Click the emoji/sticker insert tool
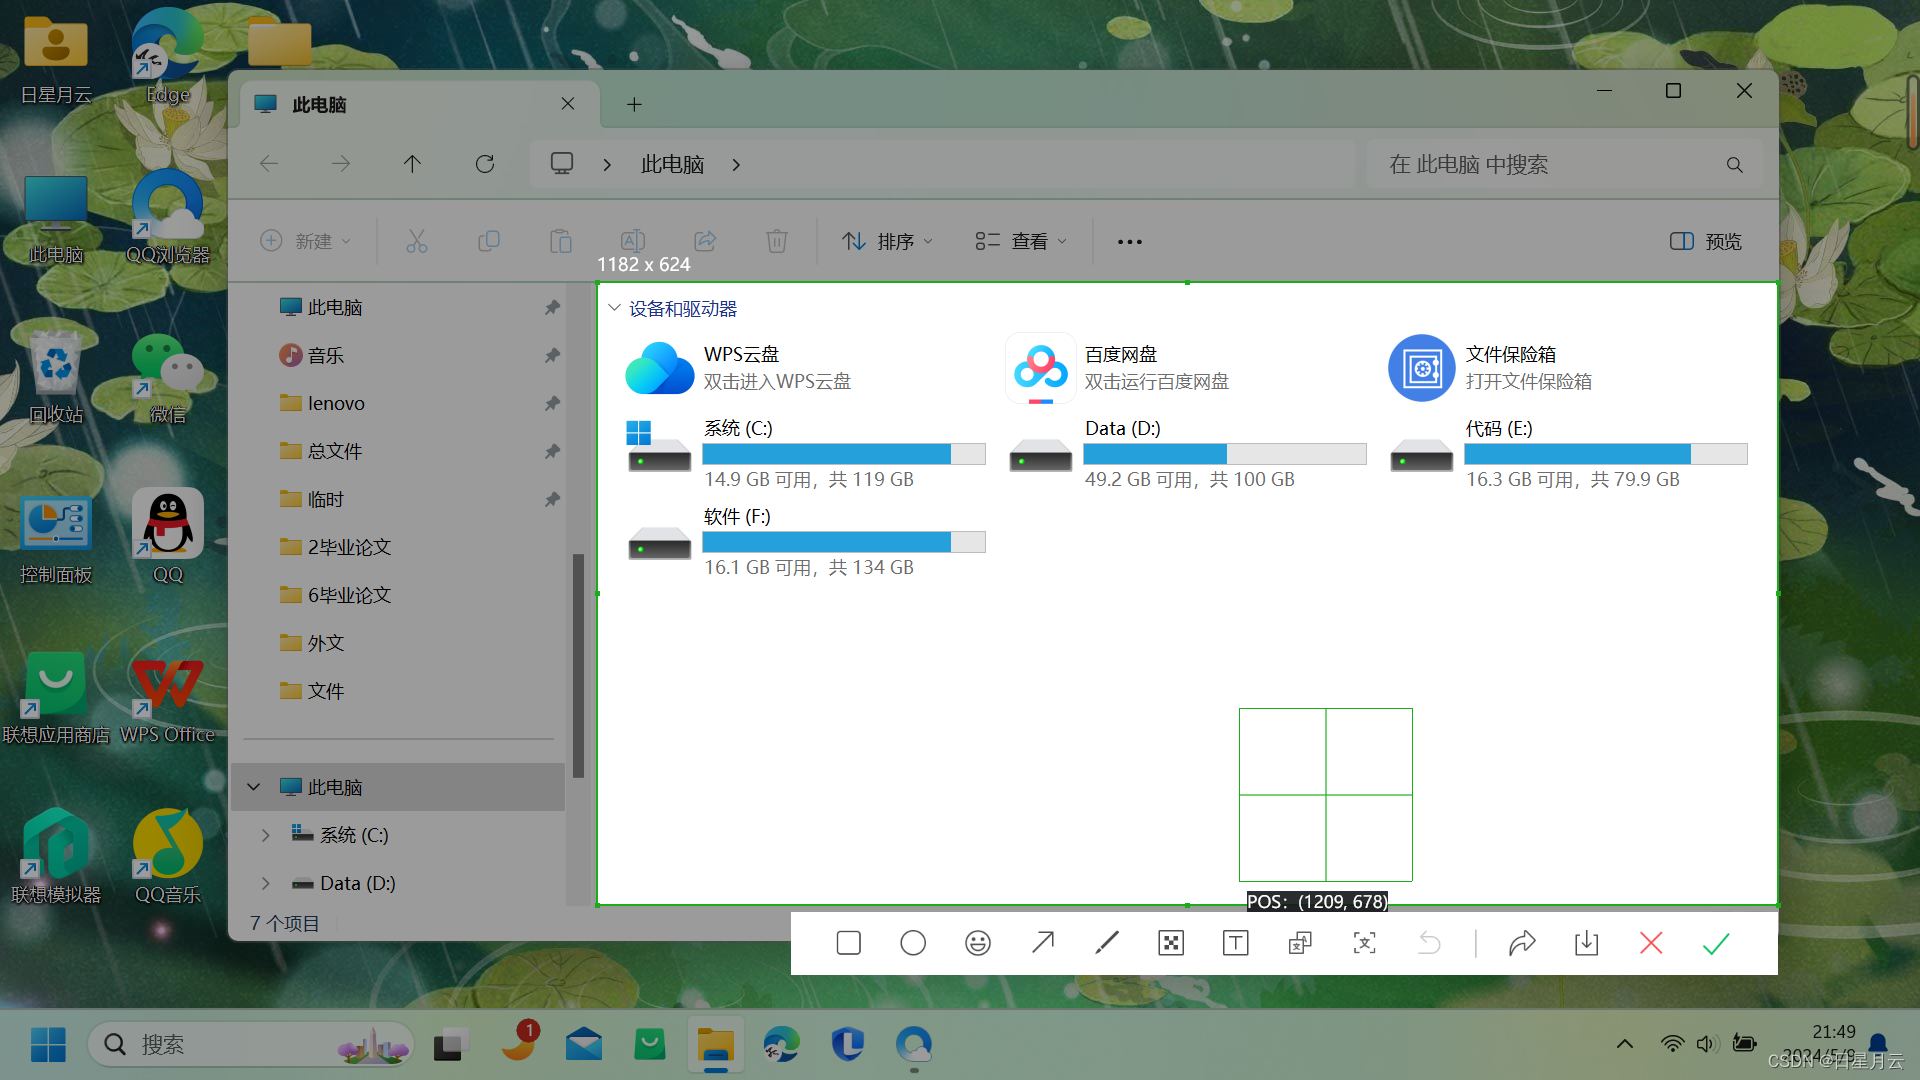This screenshot has height=1080, width=1920. point(978,944)
